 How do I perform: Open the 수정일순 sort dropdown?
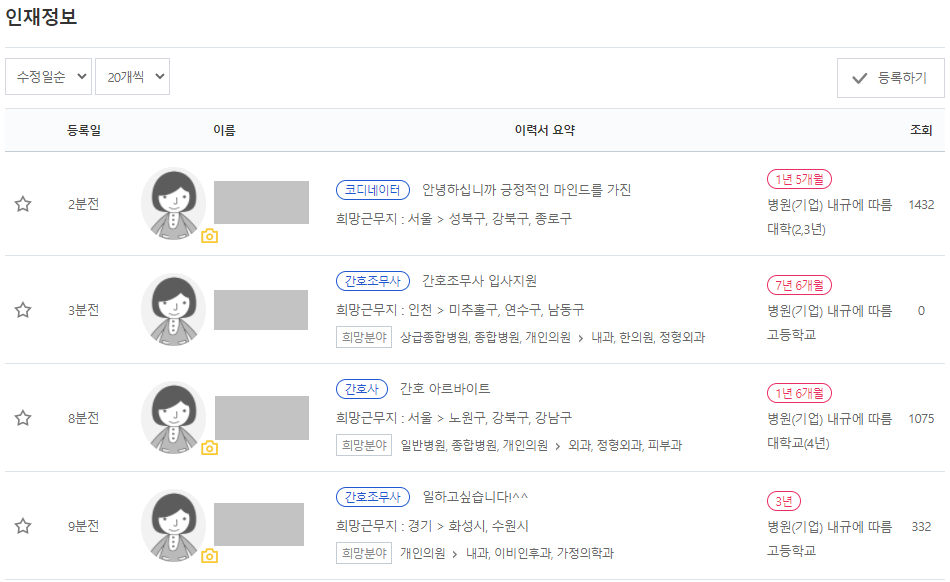(48, 76)
